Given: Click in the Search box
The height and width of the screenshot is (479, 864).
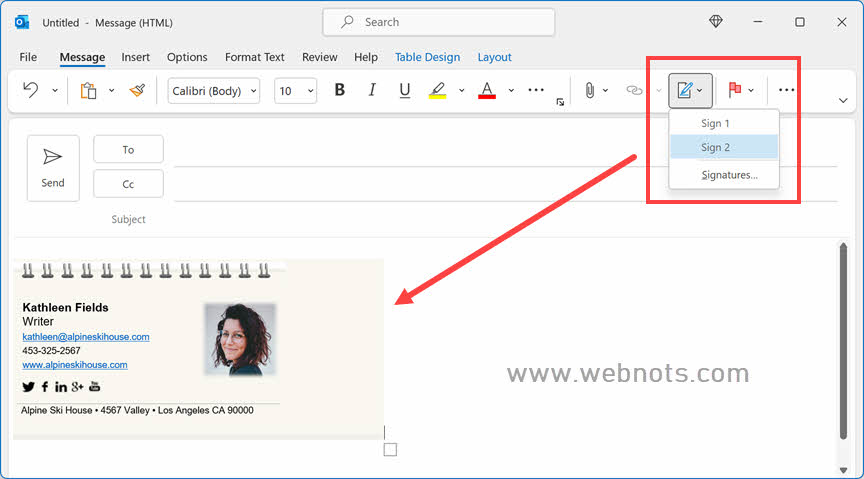Looking at the screenshot, I should [x=439, y=23].
